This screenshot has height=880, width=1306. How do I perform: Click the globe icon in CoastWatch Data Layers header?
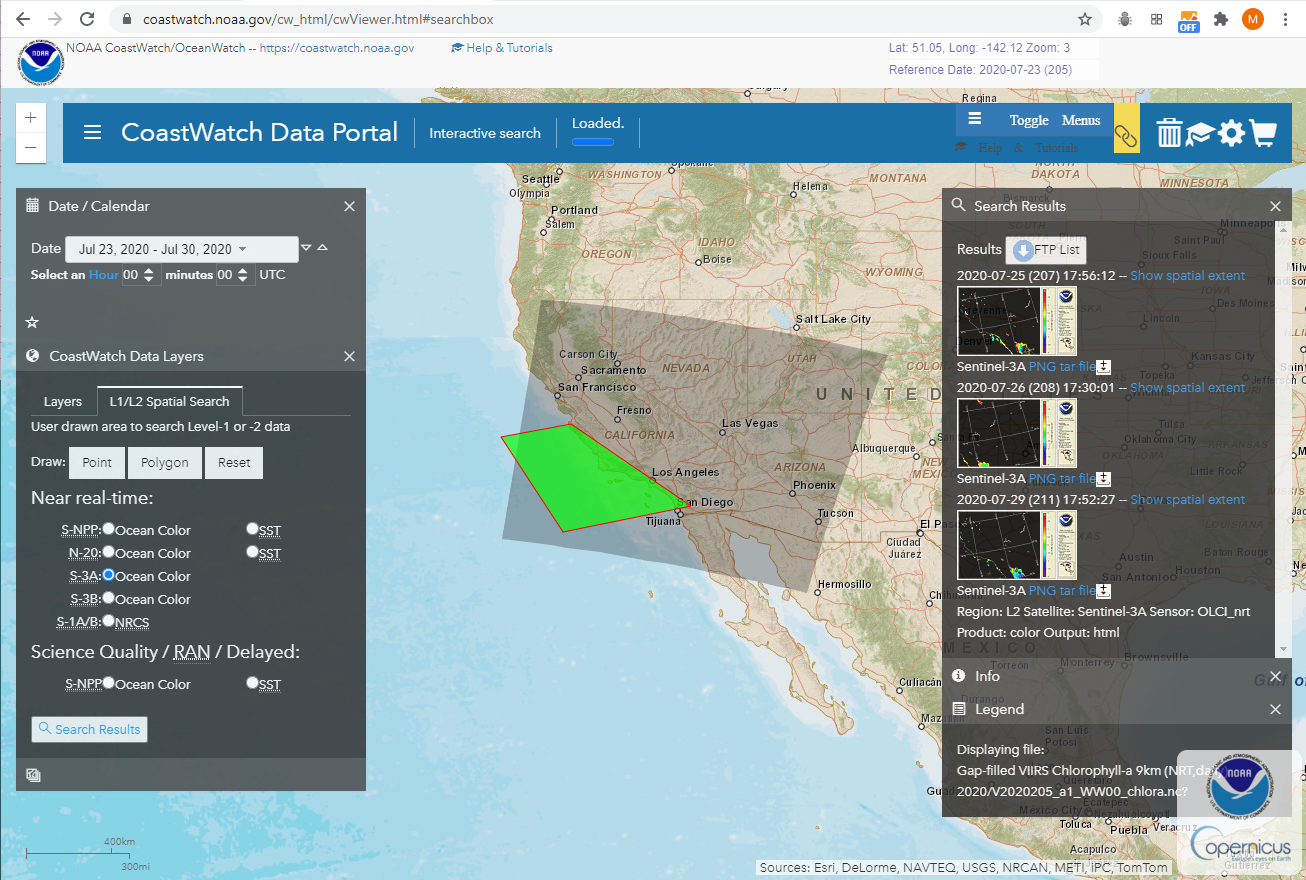32,356
